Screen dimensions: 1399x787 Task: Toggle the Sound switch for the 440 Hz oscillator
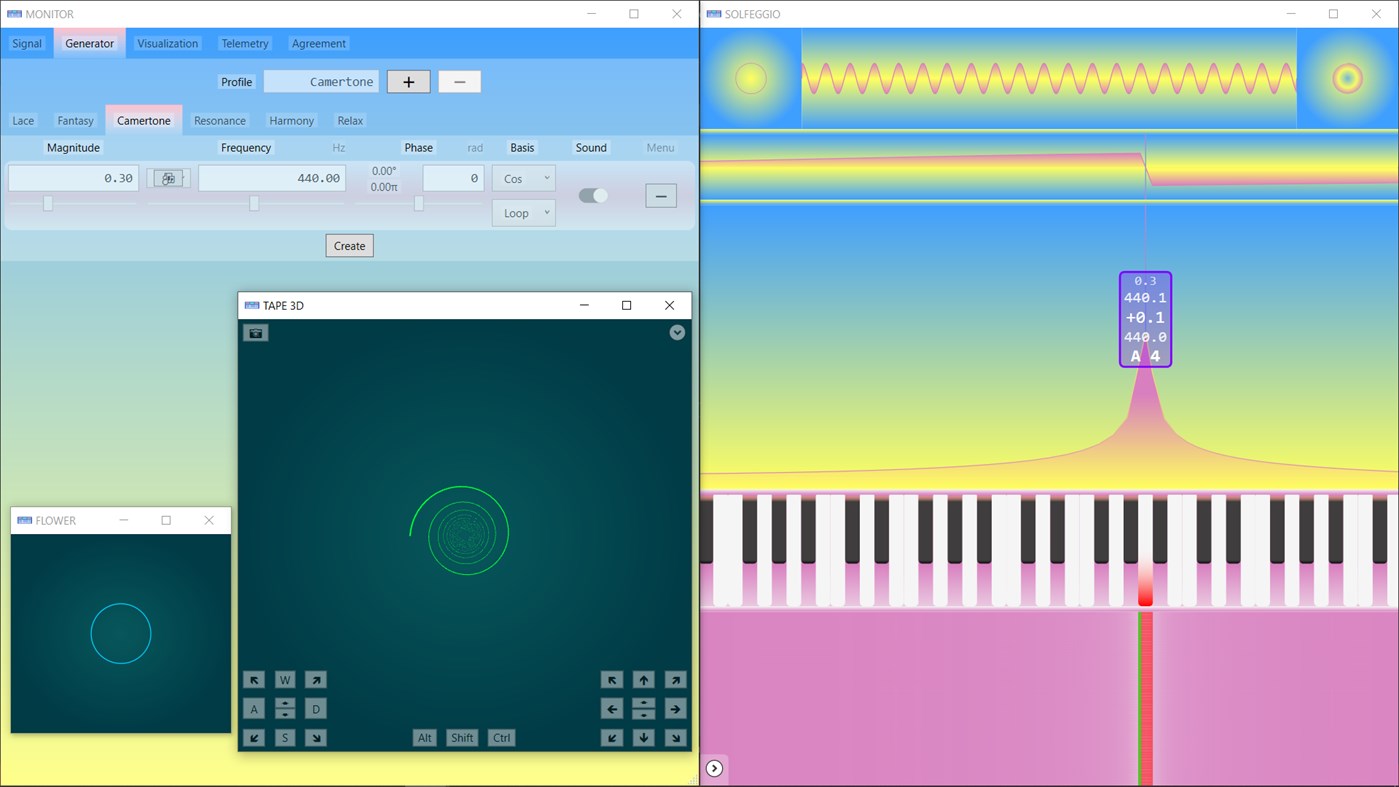click(x=592, y=196)
